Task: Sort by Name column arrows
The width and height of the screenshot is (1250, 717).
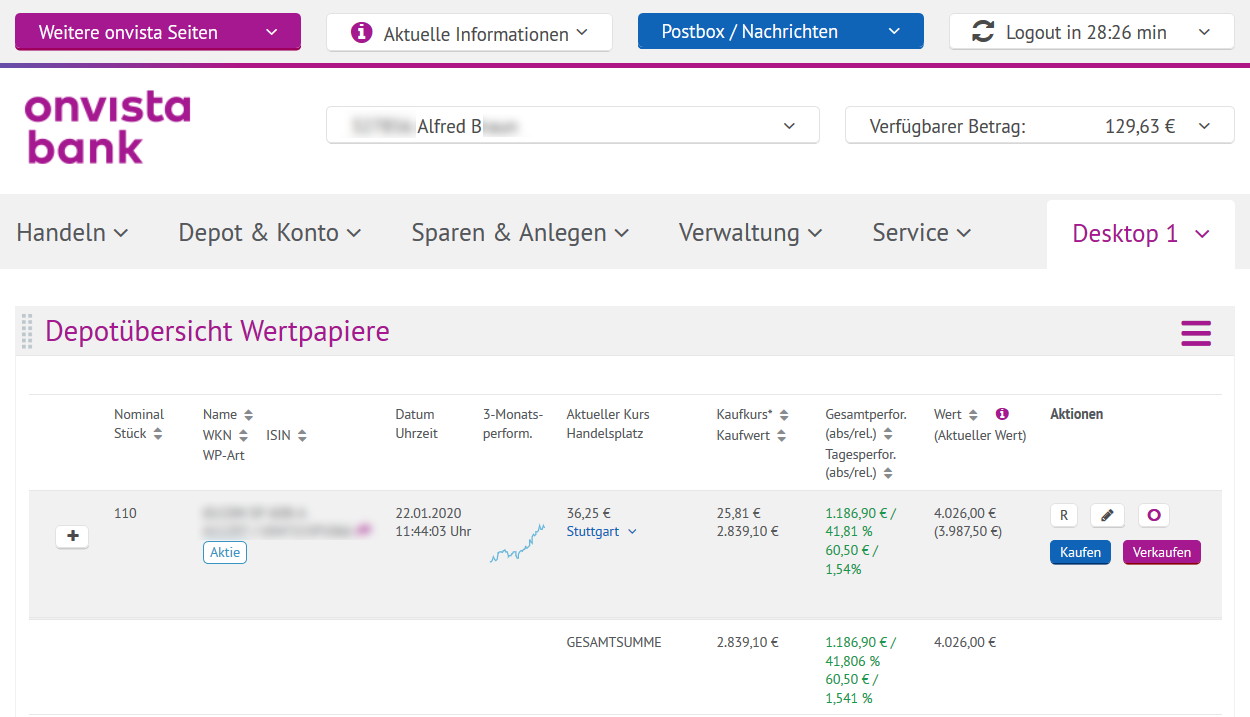Action: click(x=248, y=414)
